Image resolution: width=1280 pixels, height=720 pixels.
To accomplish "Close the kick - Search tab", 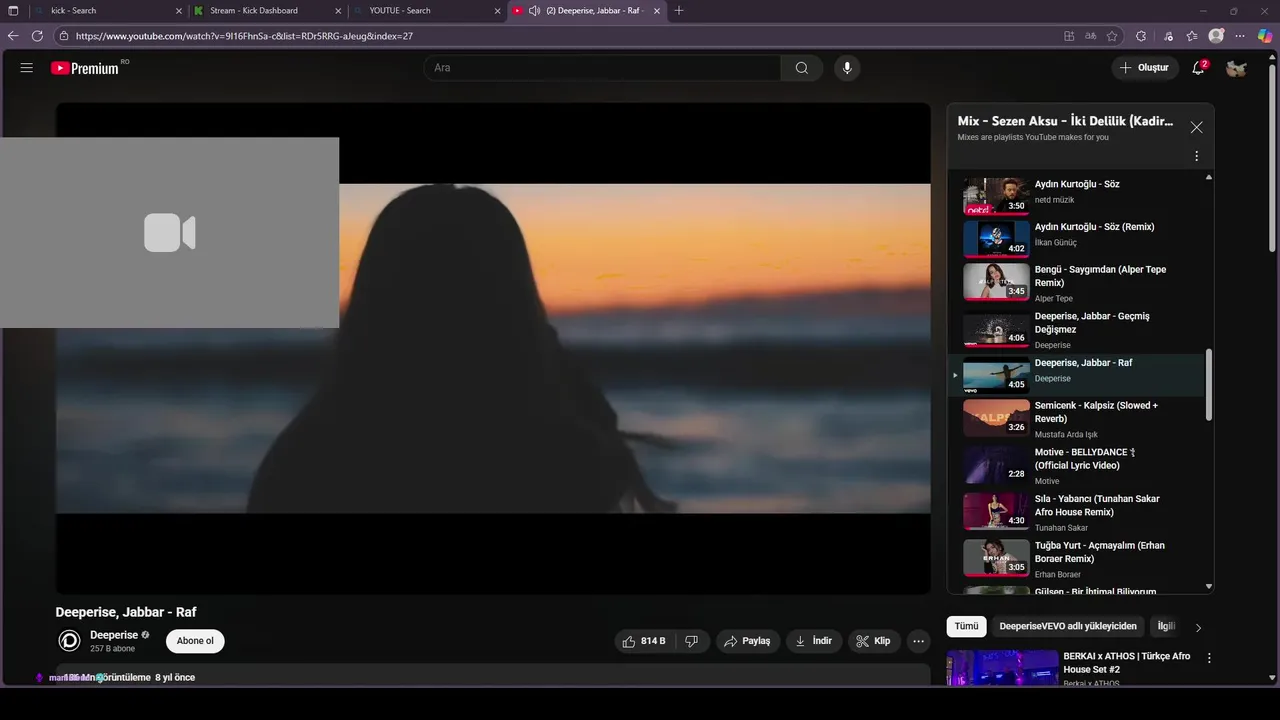I will click(179, 11).
